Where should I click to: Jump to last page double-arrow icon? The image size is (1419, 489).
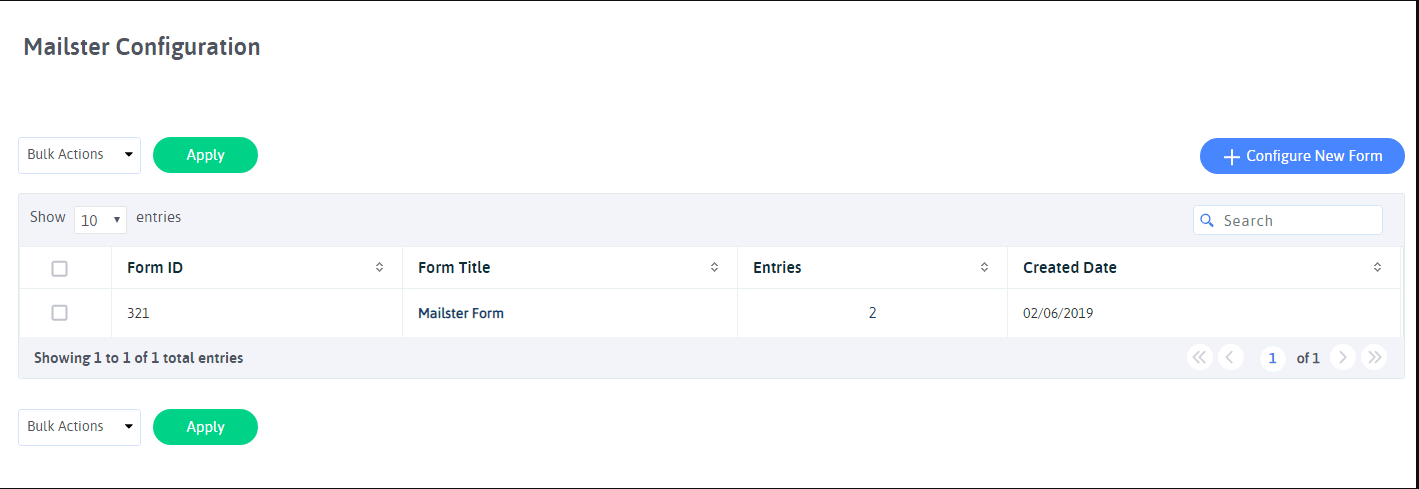coord(1374,357)
